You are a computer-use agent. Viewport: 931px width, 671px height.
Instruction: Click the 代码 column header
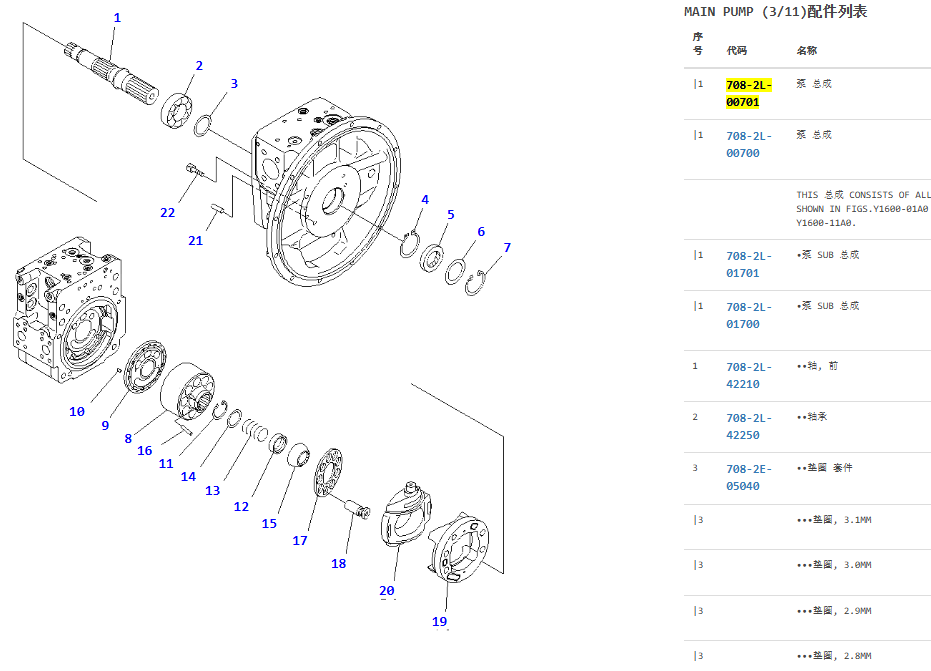[737, 50]
